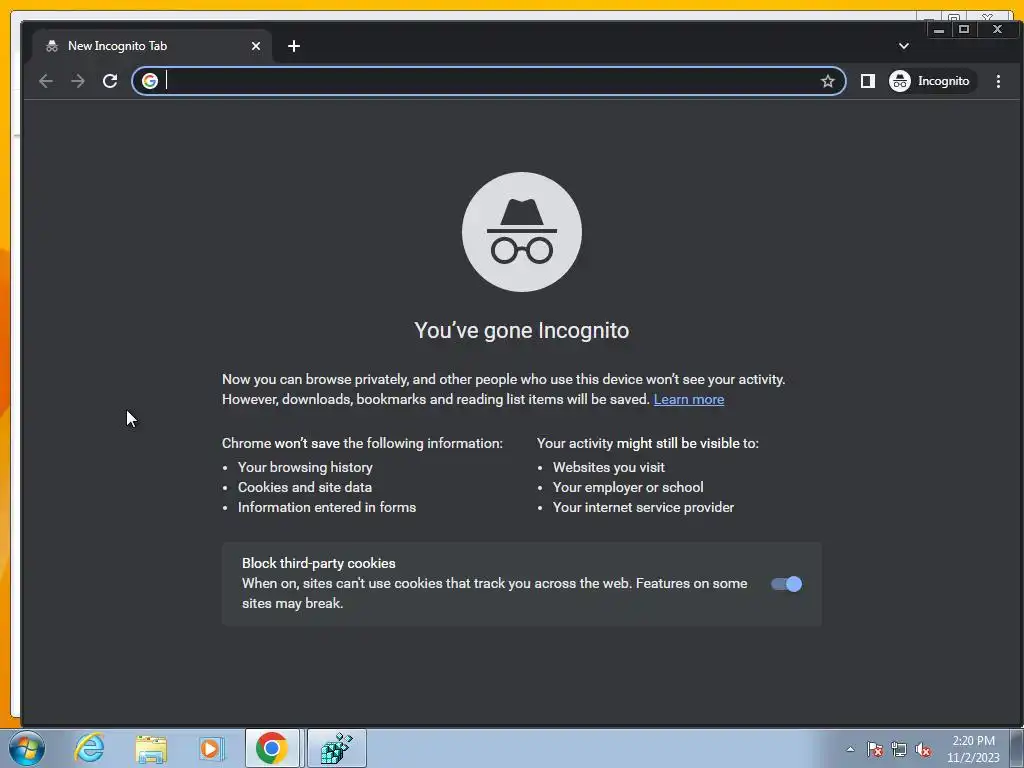Click the blue cubes taskbar app icon
This screenshot has height=768, width=1024.
[336, 748]
